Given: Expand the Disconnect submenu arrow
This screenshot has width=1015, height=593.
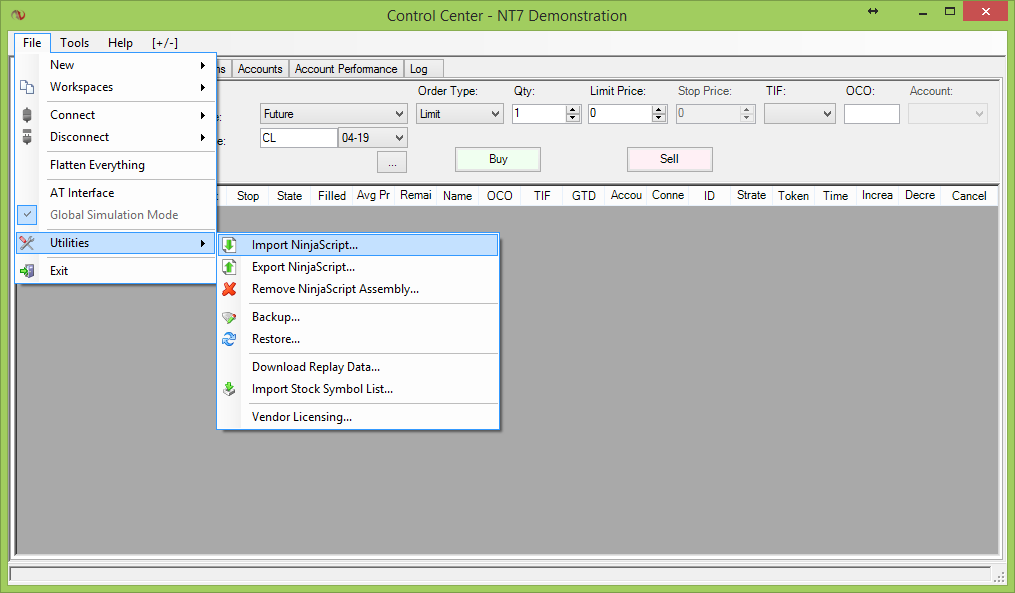Looking at the screenshot, I should click(203, 137).
